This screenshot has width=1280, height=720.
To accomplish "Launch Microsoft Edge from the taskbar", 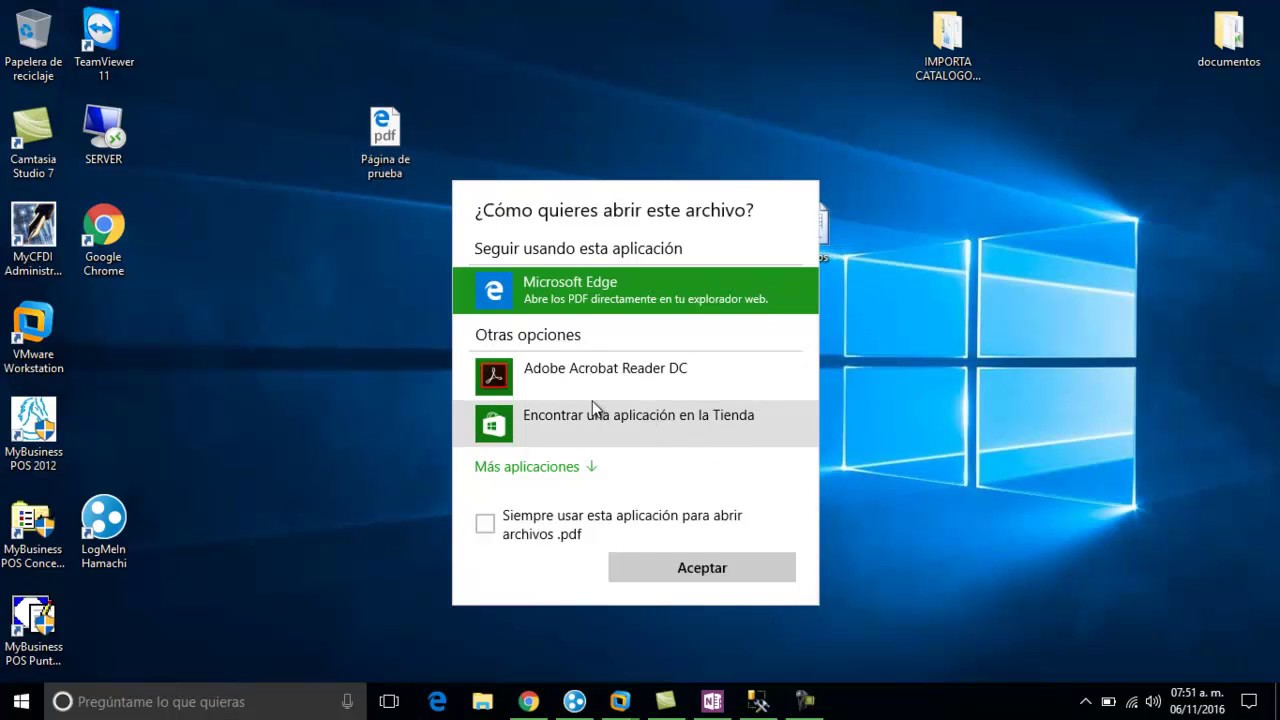I will pos(437,702).
